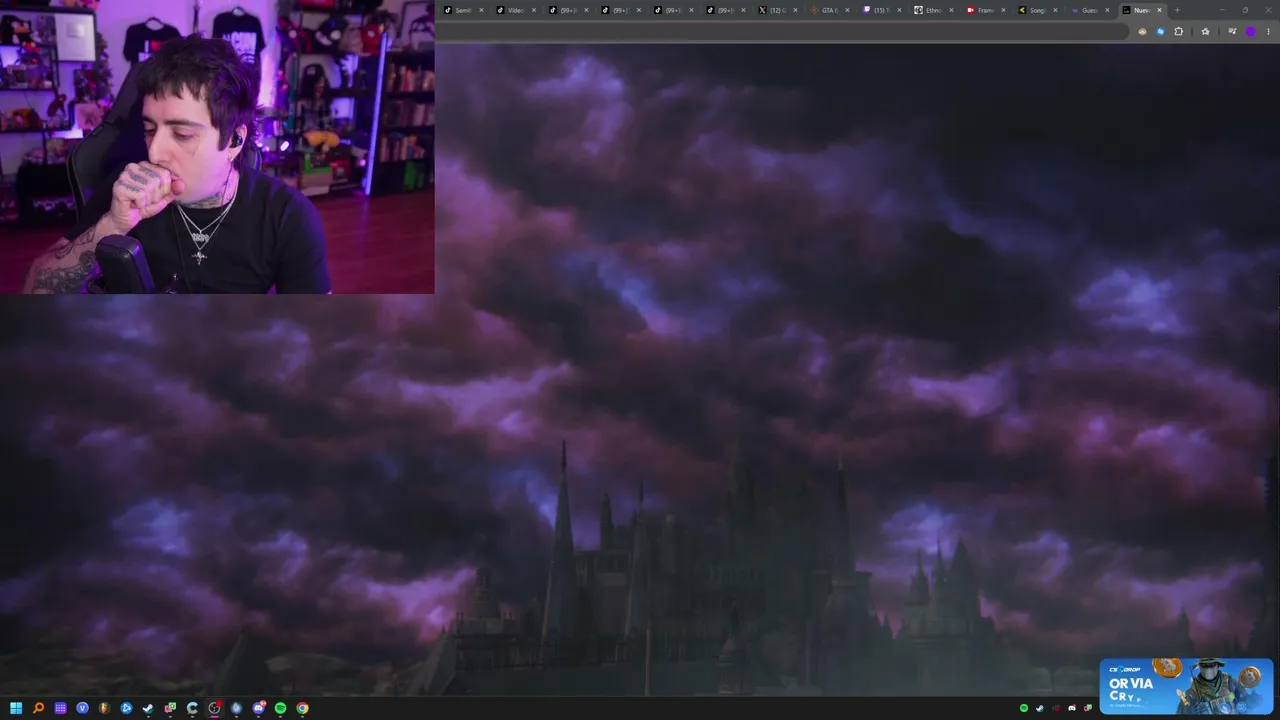The image size is (1280, 720).
Task: Close the Frame tab
Action: coord(1003,10)
